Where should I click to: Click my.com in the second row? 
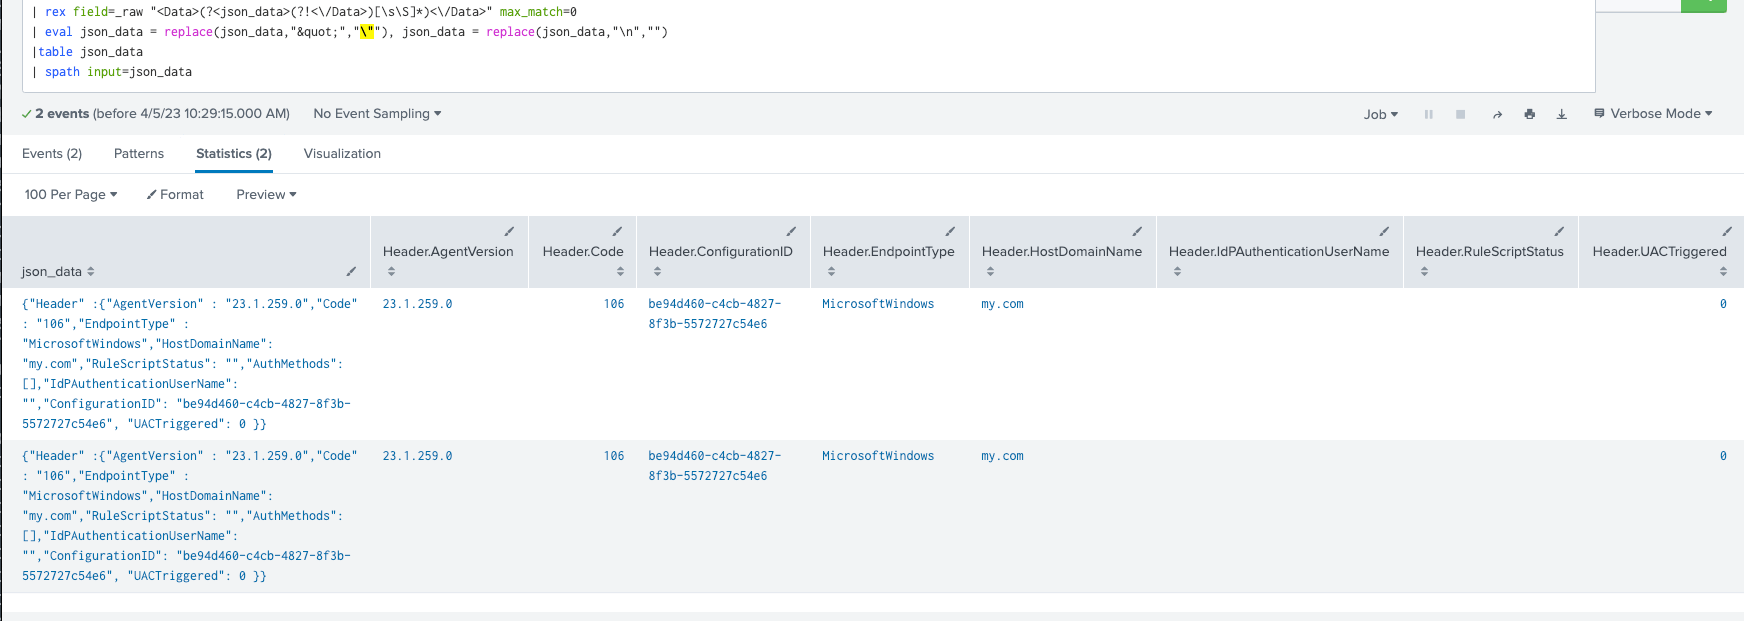[x=1002, y=456]
